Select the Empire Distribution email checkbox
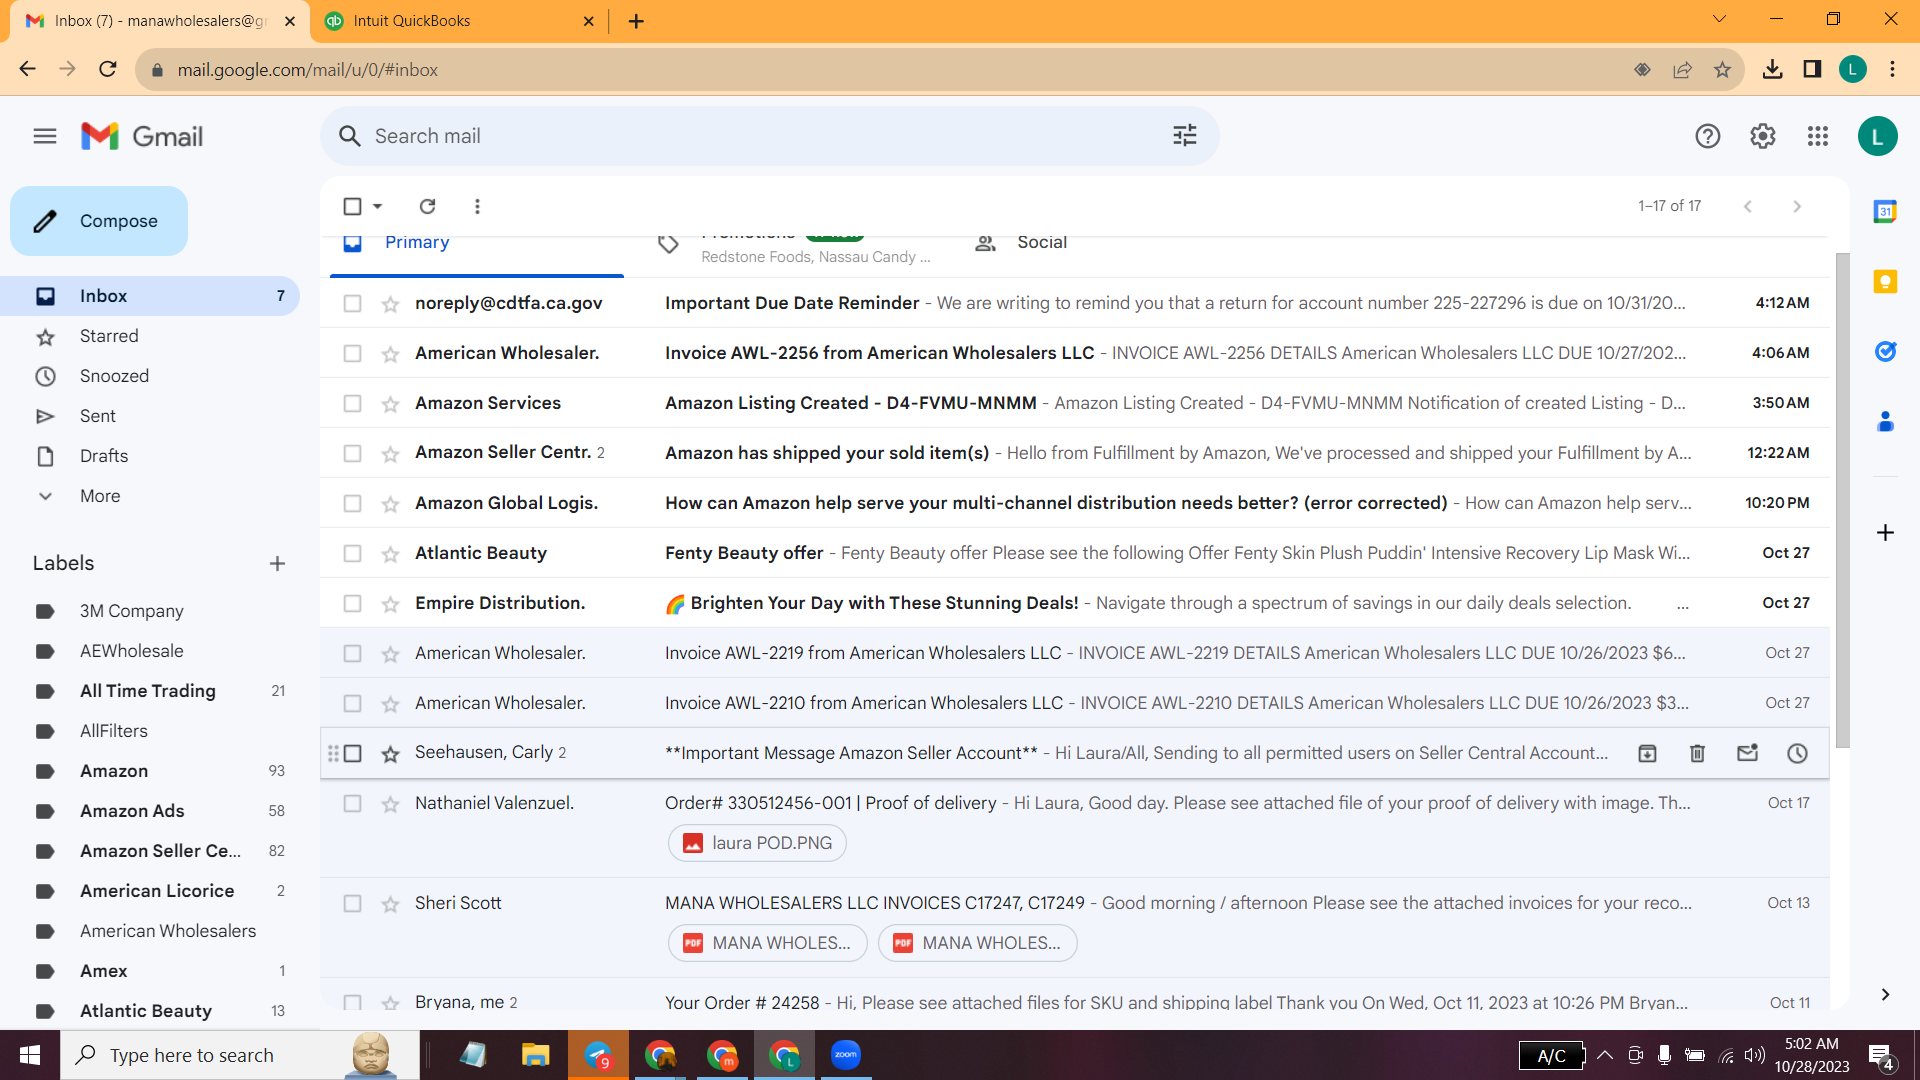The width and height of the screenshot is (1920, 1080). point(352,604)
